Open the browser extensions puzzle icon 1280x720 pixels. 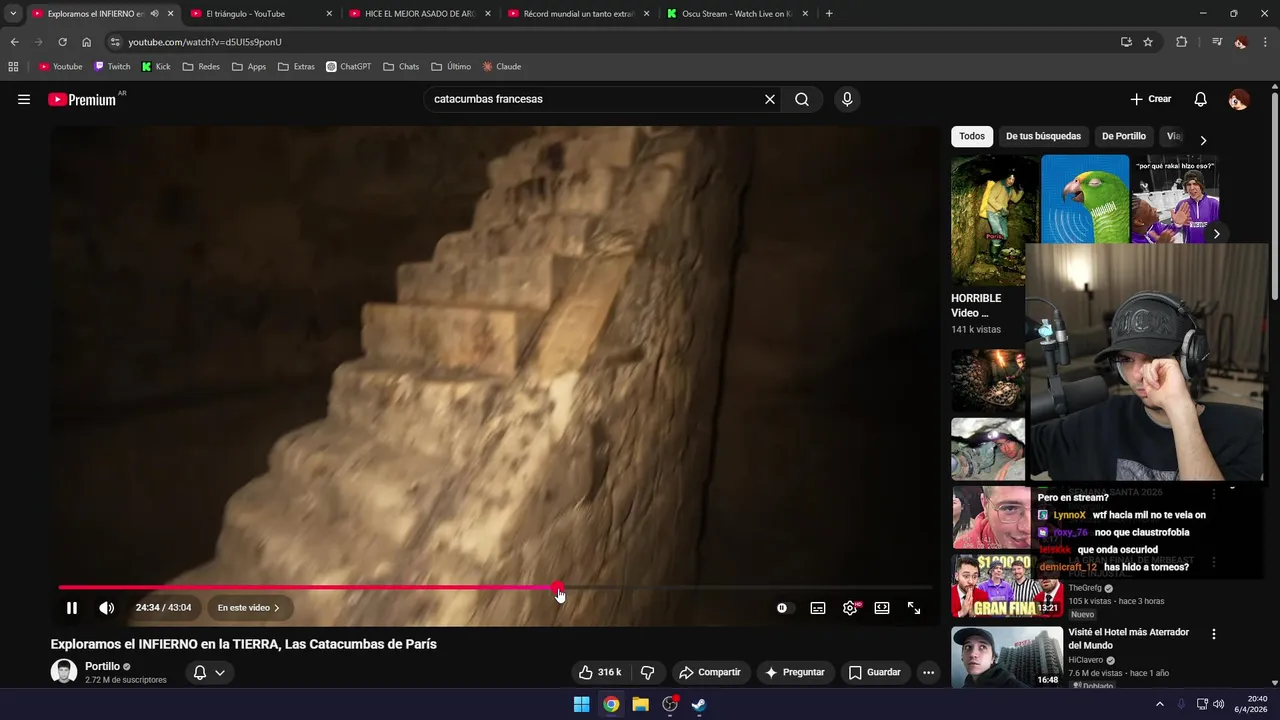(1181, 42)
